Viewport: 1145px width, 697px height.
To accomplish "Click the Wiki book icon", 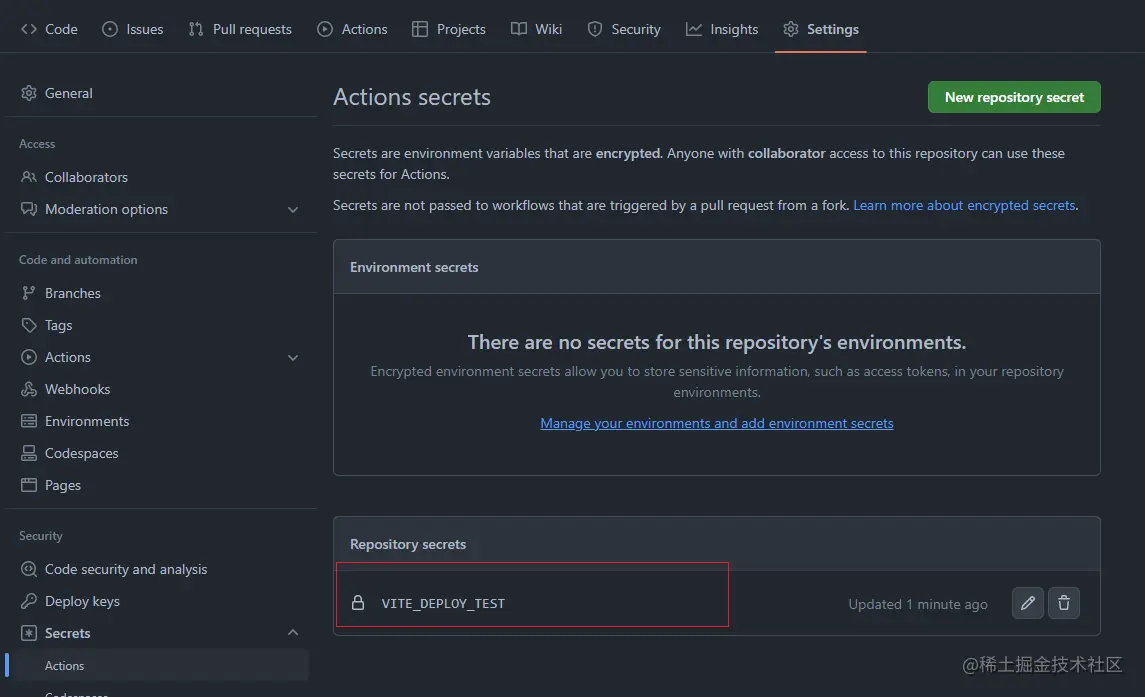I will [x=518, y=29].
